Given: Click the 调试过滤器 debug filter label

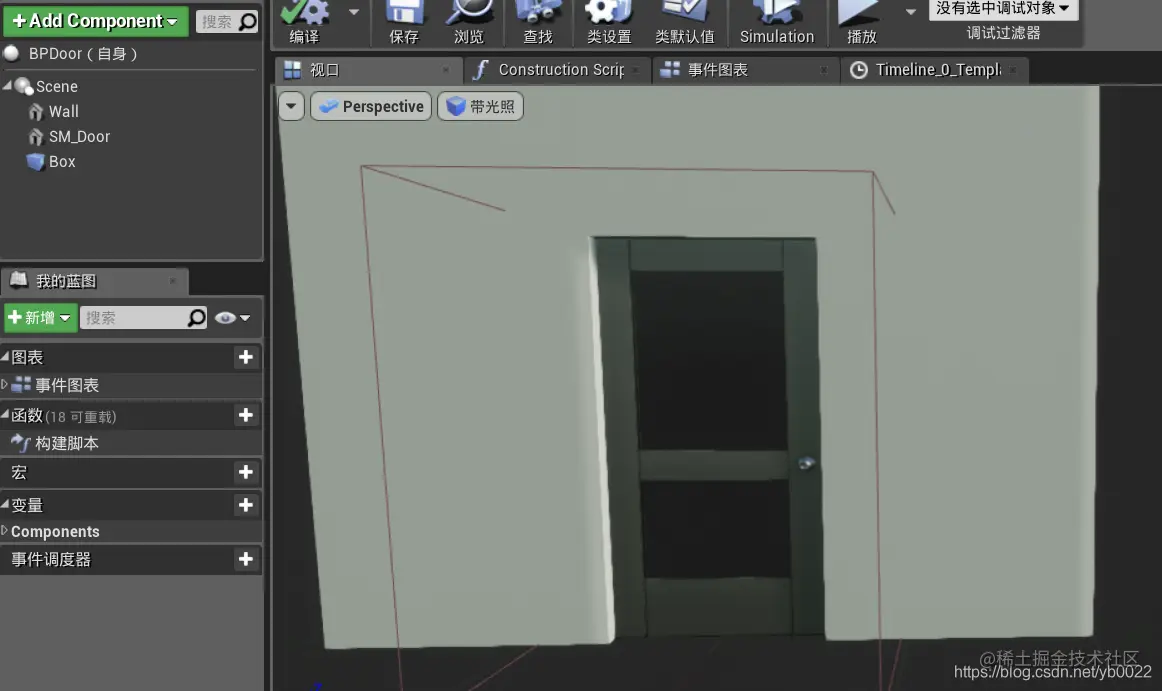Looking at the screenshot, I should (1003, 33).
